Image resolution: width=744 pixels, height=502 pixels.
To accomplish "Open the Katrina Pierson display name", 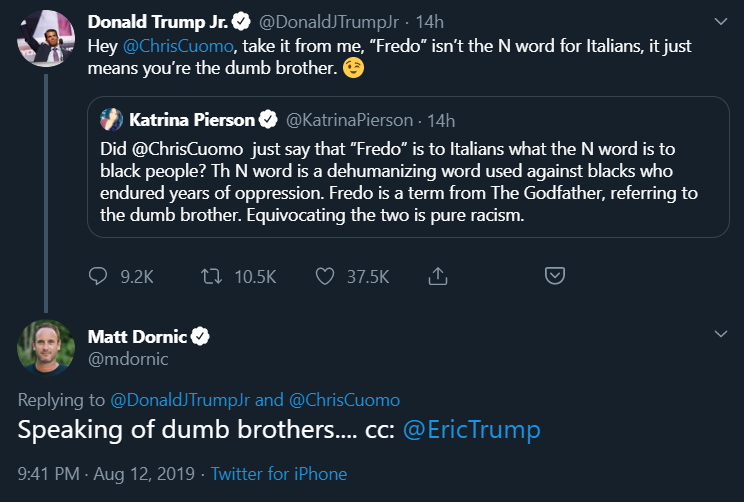I will [x=192, y=120].
